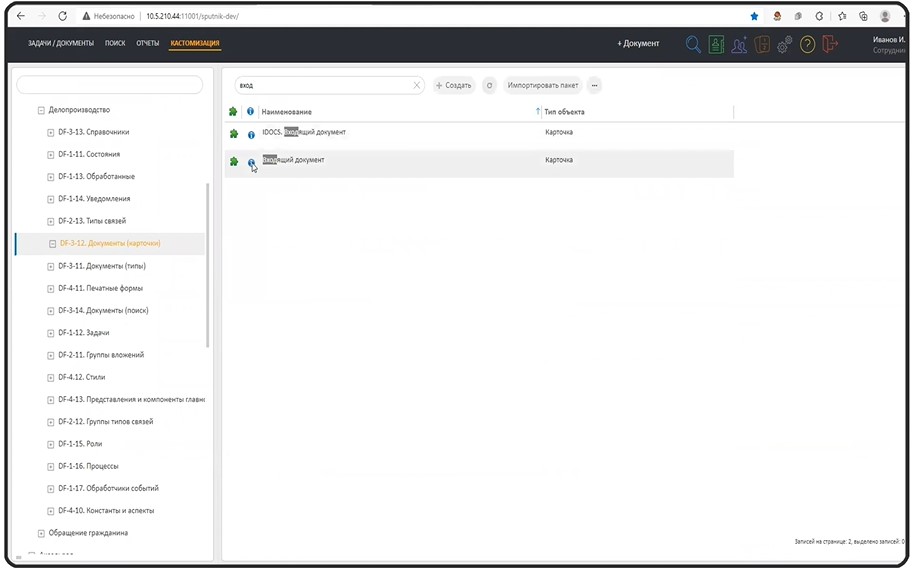Image resolution: width=916 pixels, height=568 pixels.
Task: Click the refresh button next to Создать
Action: 490,85
